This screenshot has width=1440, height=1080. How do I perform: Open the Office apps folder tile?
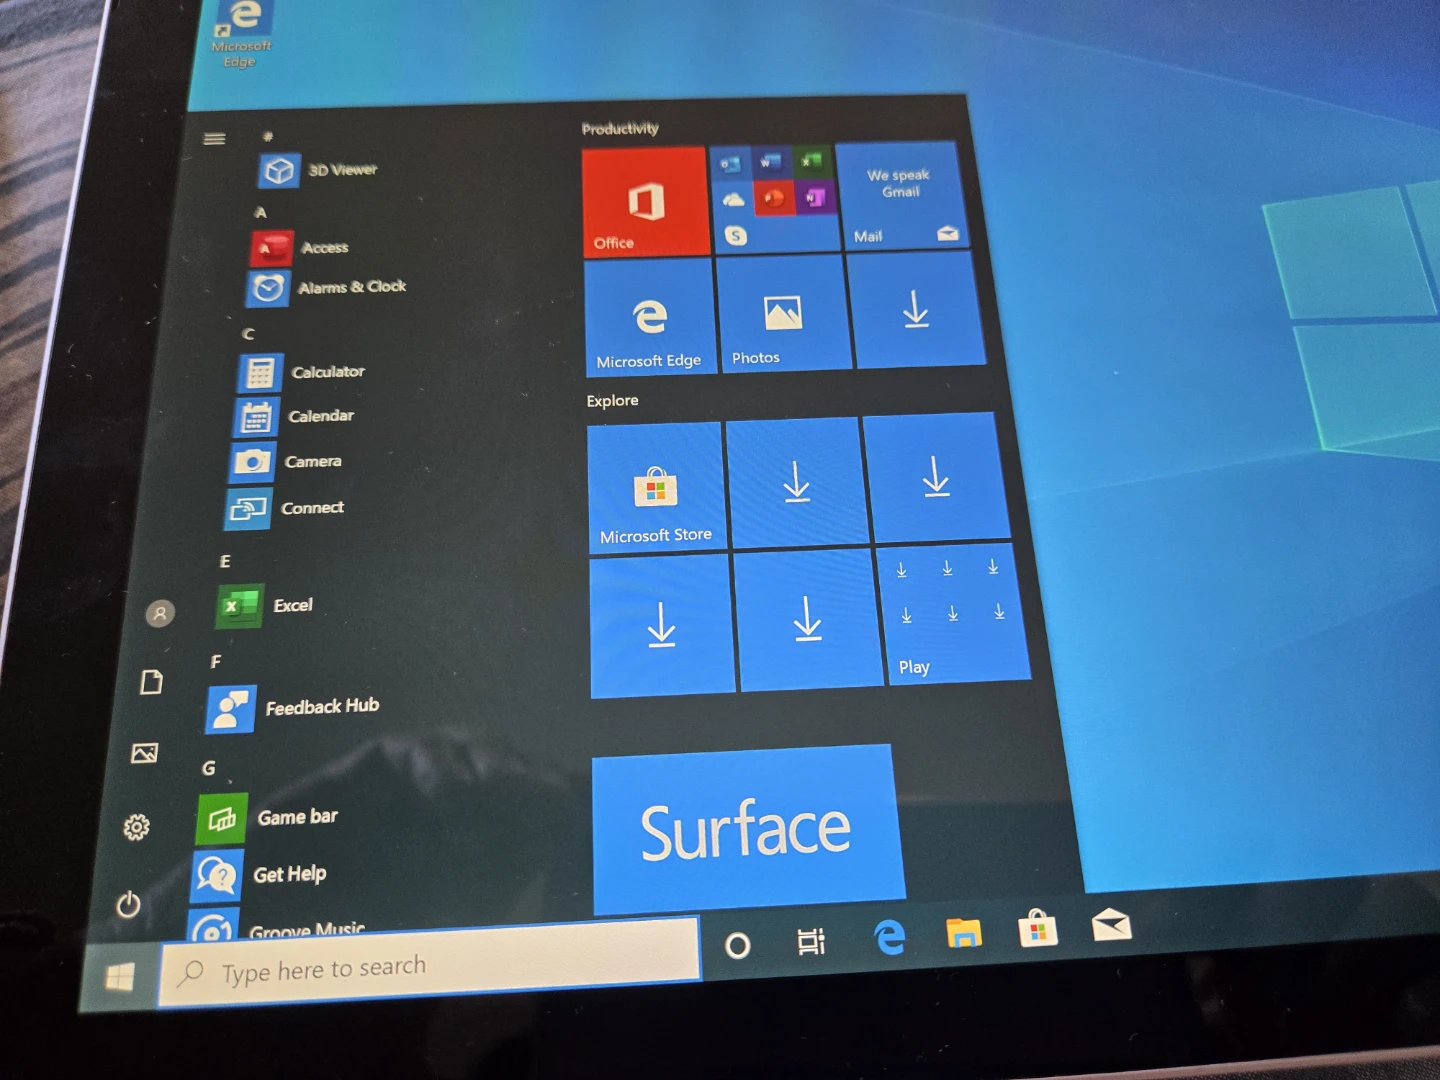pos(775,198)
